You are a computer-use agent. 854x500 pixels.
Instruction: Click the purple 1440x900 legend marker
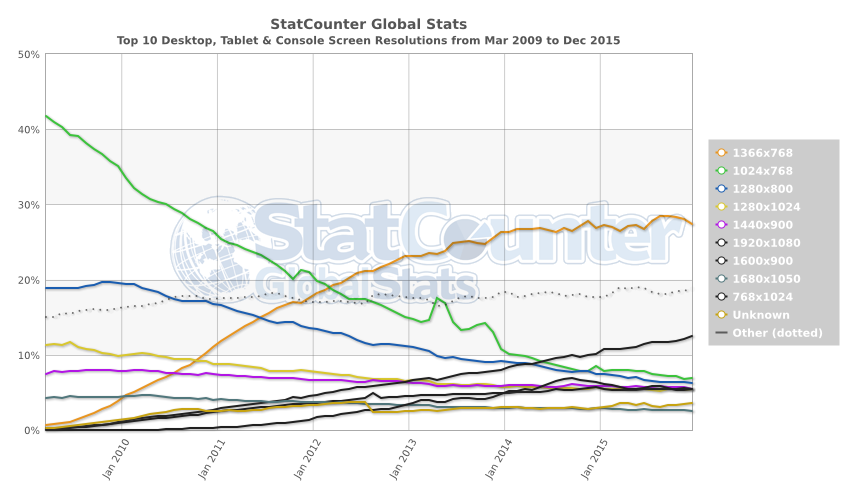pyautogui.click(x=722, y=224)
